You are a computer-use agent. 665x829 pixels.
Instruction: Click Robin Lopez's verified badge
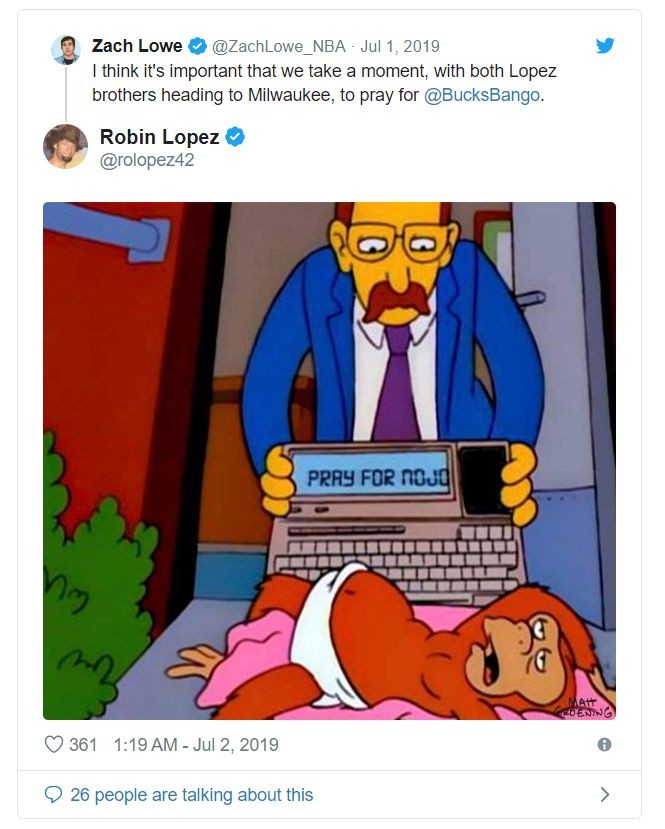(235, 137)
